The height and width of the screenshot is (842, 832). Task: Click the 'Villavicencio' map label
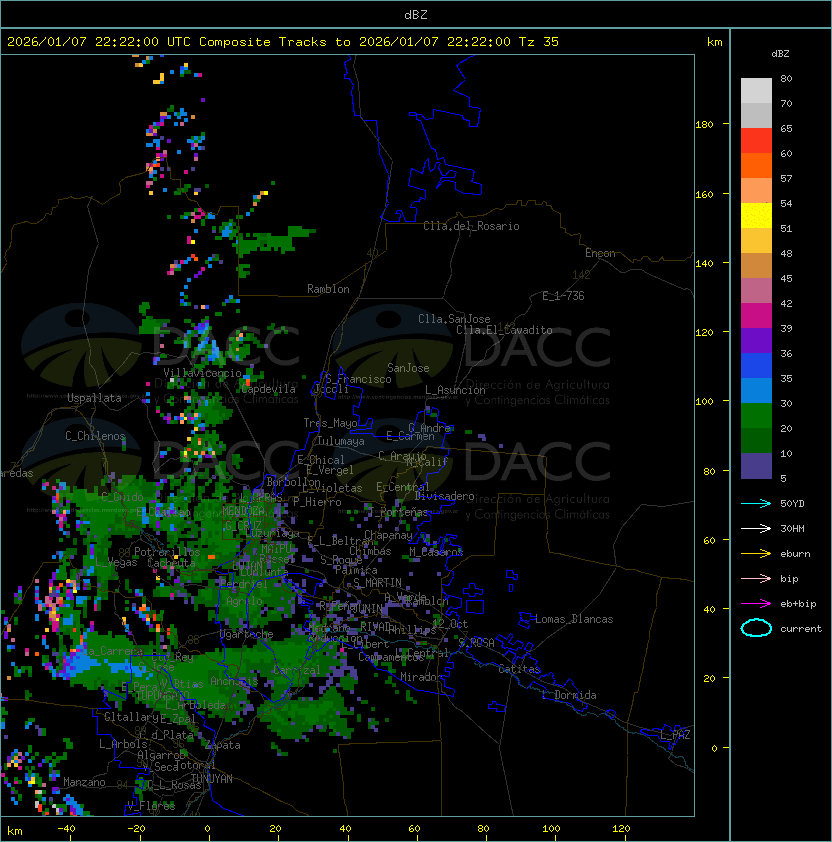pos(202,373)
